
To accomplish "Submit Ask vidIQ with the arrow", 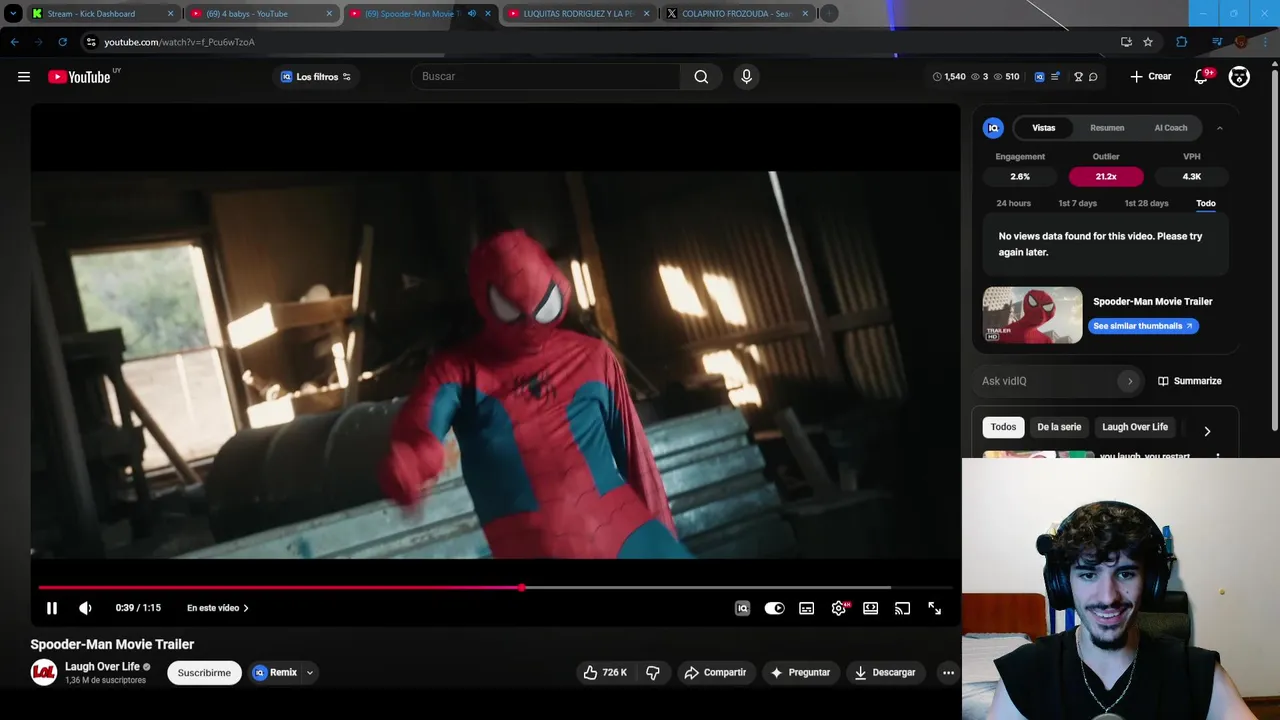I will (1130, 381).
